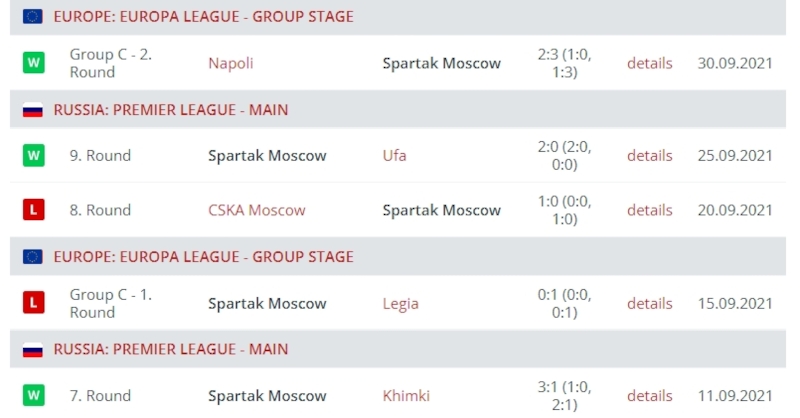
Task: Click the red L badge for CSKA Moscow match
Action: 33,210
